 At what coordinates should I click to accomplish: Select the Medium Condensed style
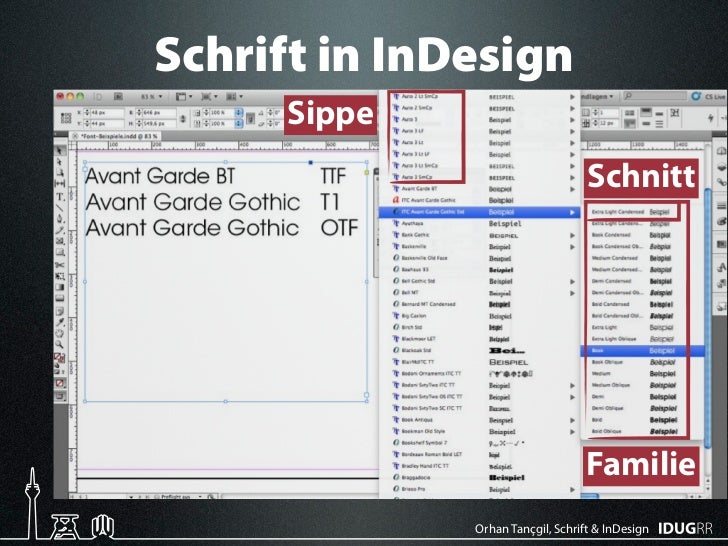coord(643,258)
